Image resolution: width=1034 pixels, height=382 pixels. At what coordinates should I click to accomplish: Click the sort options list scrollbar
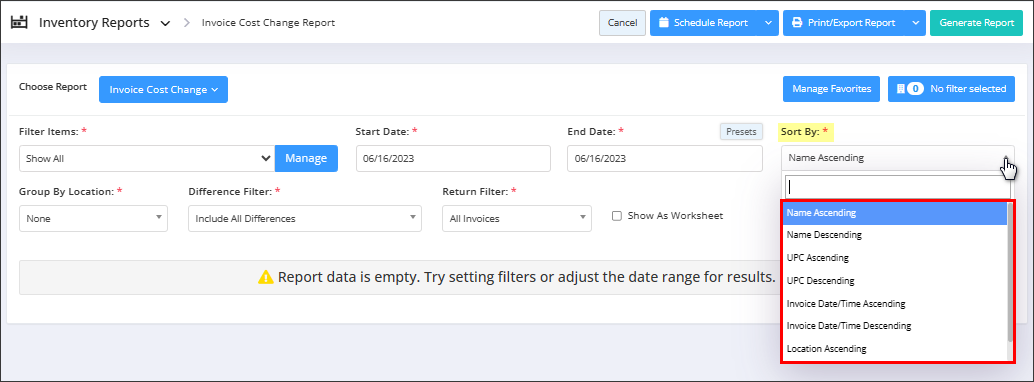coord(1010,272)
